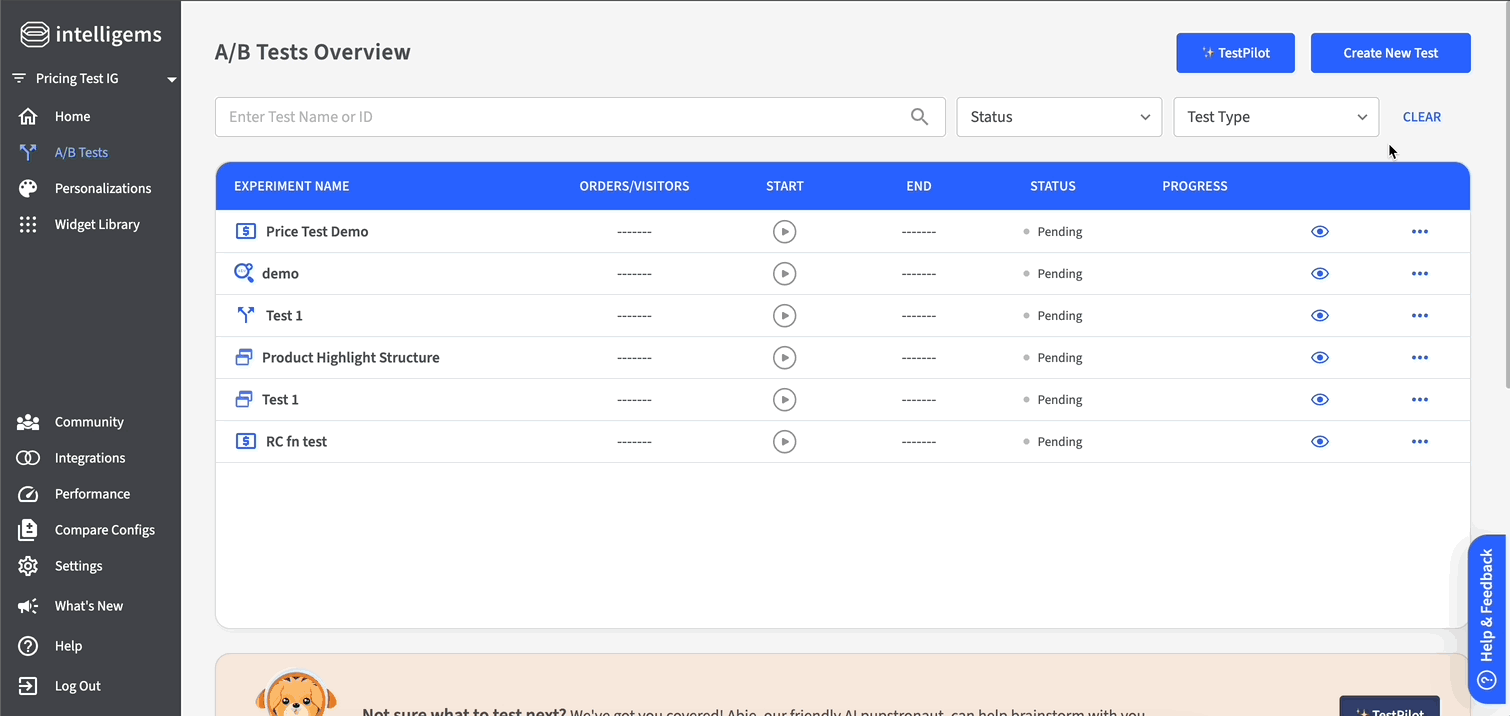Image resolution: width=1510 pixels, height=716 pixels.
Task: Click the play icon for RC fn test
Action: tap(784, 442)
